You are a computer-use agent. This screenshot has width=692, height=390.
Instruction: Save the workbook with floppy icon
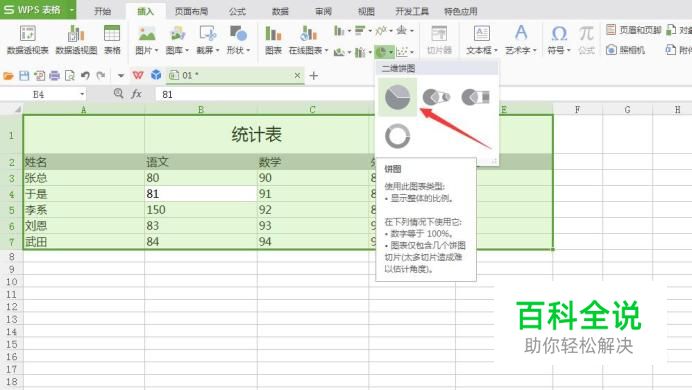coord(24,76)
